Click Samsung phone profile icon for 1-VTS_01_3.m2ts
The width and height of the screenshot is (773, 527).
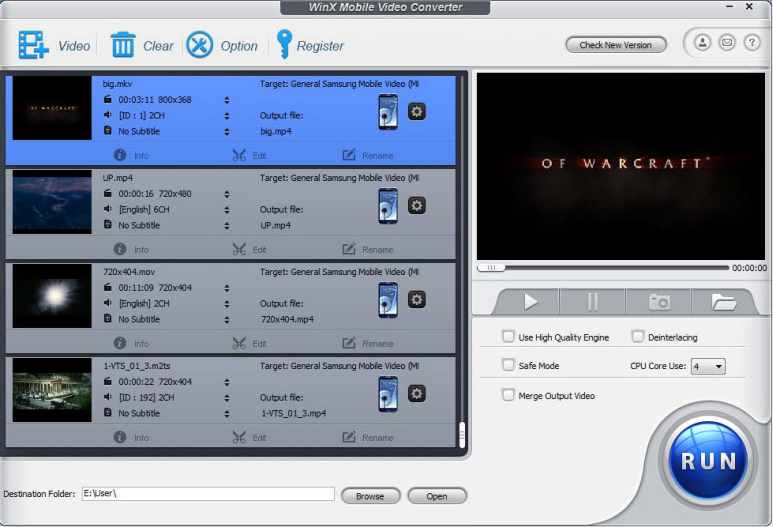click(x=388, y=394)
